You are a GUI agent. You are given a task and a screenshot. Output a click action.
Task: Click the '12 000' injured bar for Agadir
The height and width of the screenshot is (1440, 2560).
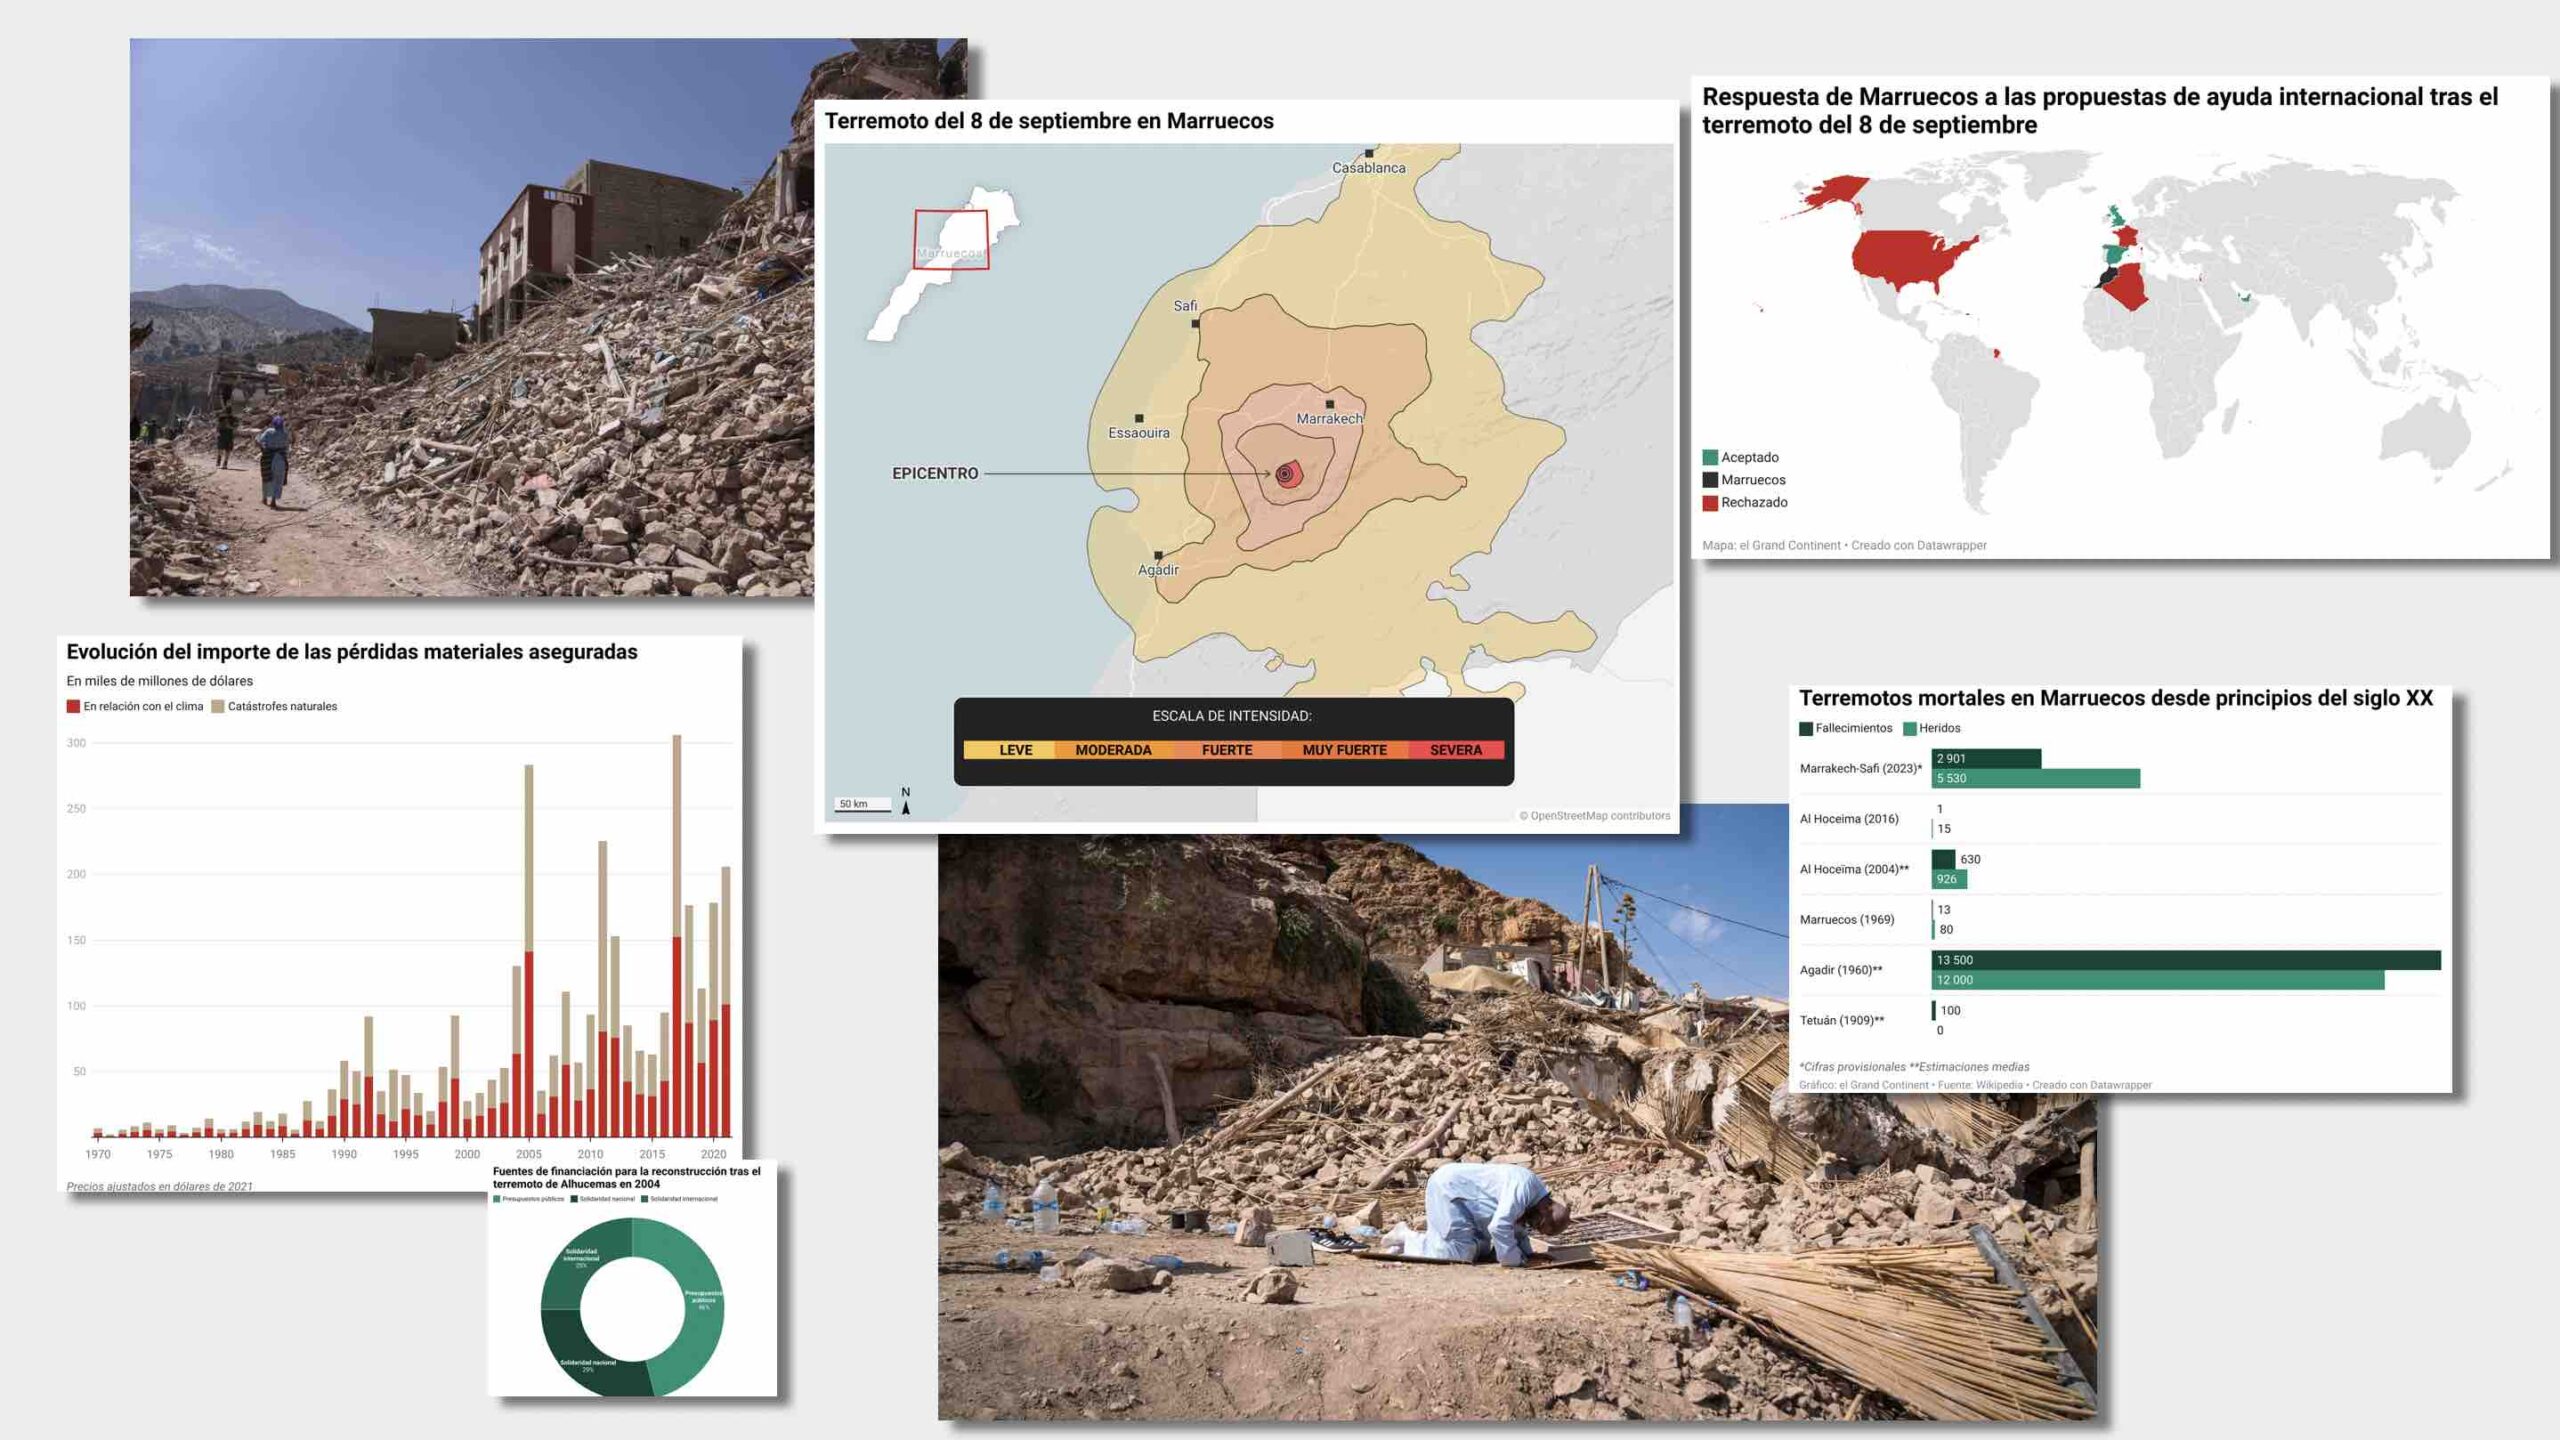(2158, 980)
